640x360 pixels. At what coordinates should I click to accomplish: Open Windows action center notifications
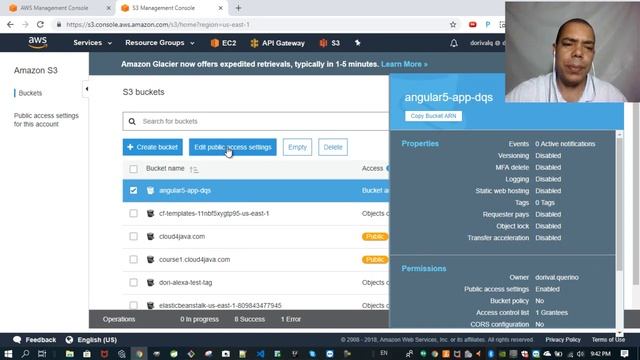624,353
